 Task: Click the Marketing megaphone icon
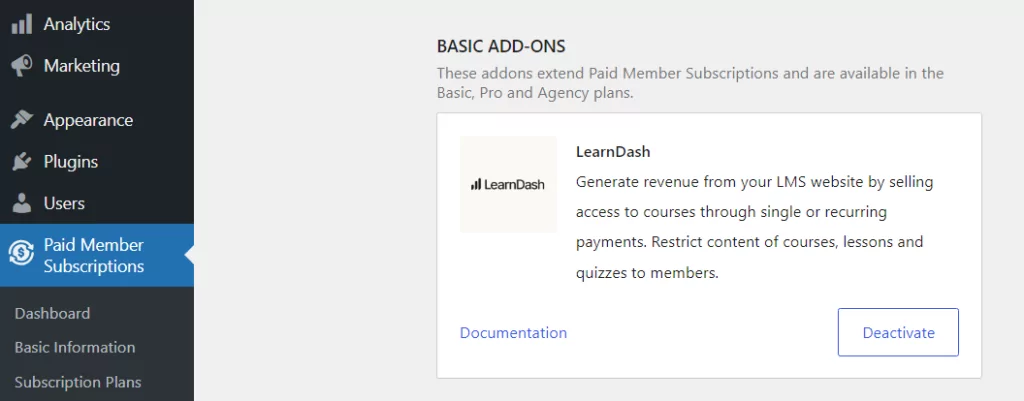22,66
